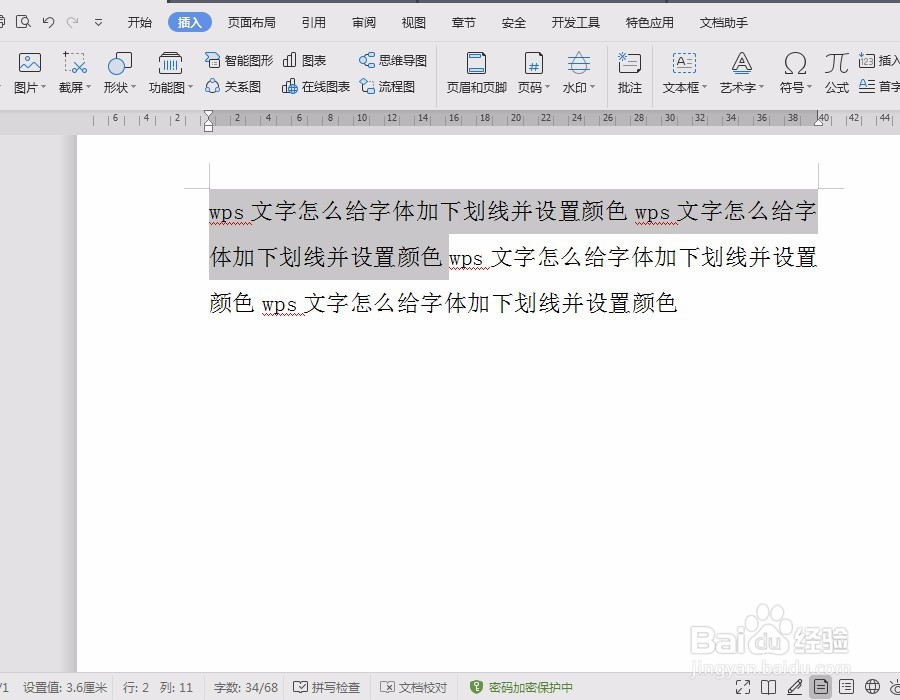The width and height of the screenshot is (900, 700).
Task: Expand the watermark (水印) dropdown arrow
Action: (x=592, y=87)
